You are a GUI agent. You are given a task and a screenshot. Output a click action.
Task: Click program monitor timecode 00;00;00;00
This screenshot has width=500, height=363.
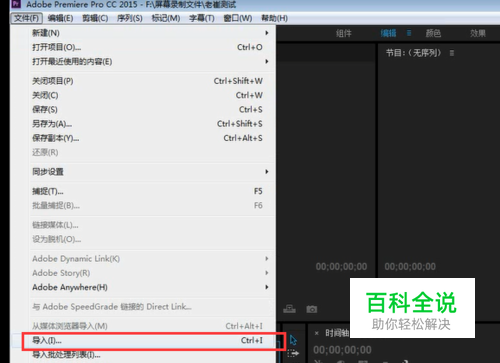(410, 267)
